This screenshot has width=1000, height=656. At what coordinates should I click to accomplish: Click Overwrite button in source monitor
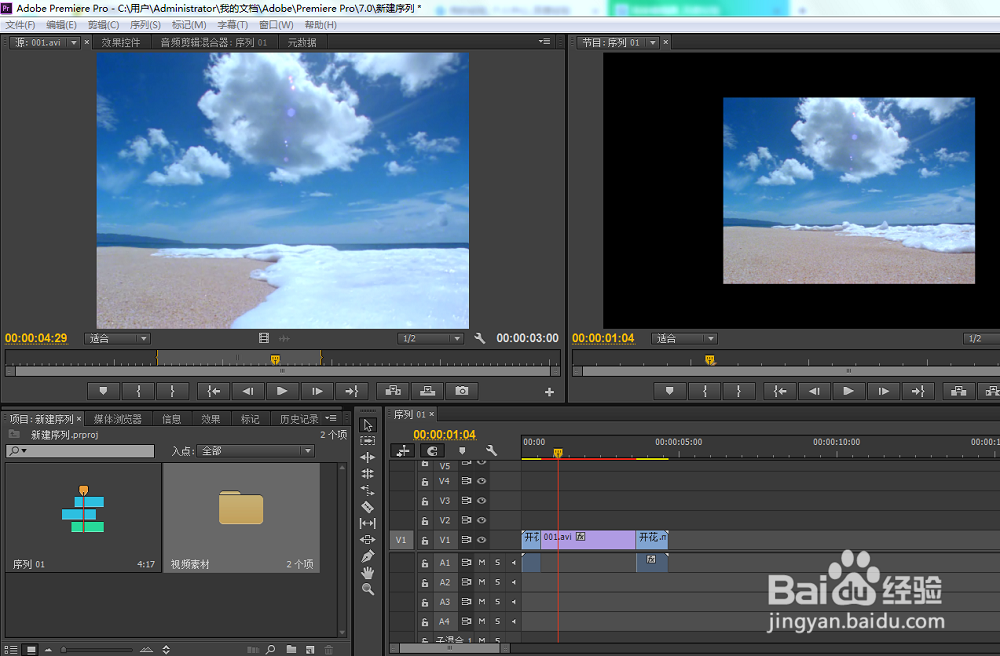[427, 391]
